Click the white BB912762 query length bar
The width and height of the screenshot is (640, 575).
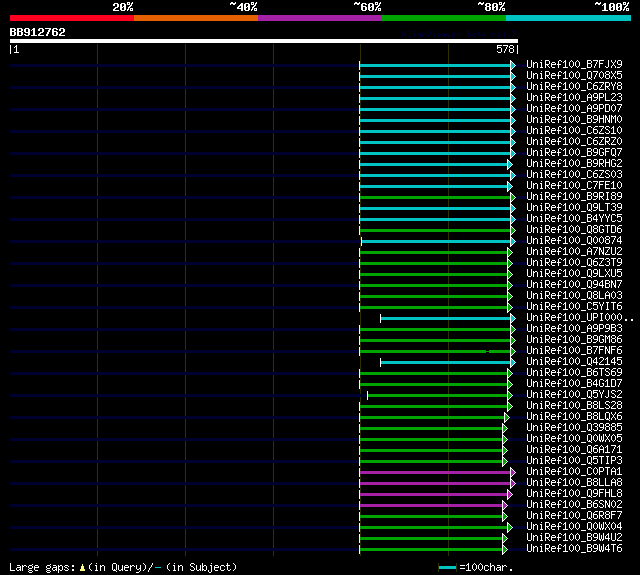click(x=264, y=41)
